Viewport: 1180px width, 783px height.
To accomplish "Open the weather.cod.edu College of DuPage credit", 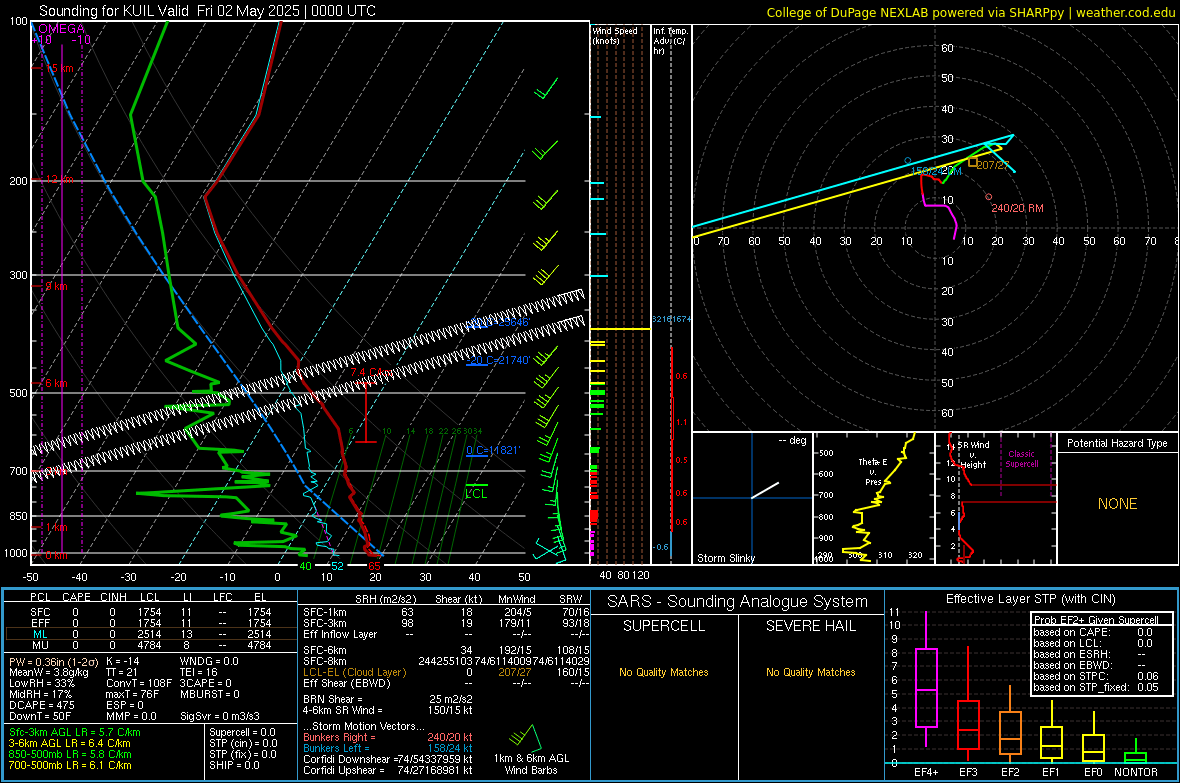I will pos(970,13).
